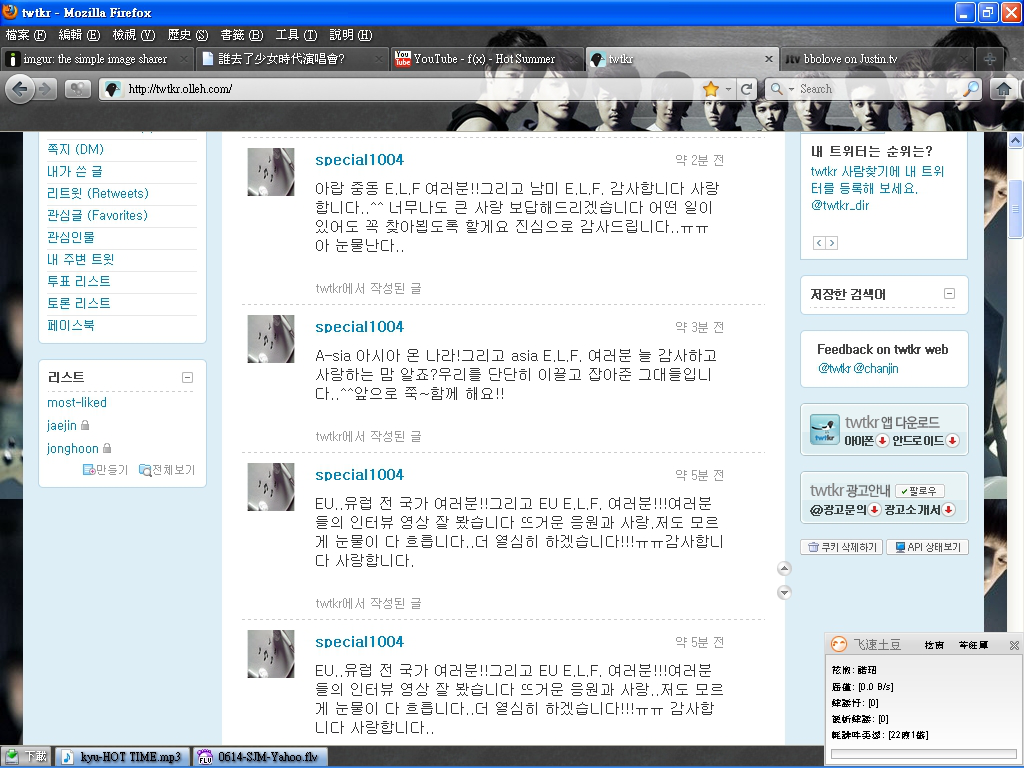Open the 광고소개서 download arrow icon
This screenshot has width=1024, height=768.
(x=949, y=509)
